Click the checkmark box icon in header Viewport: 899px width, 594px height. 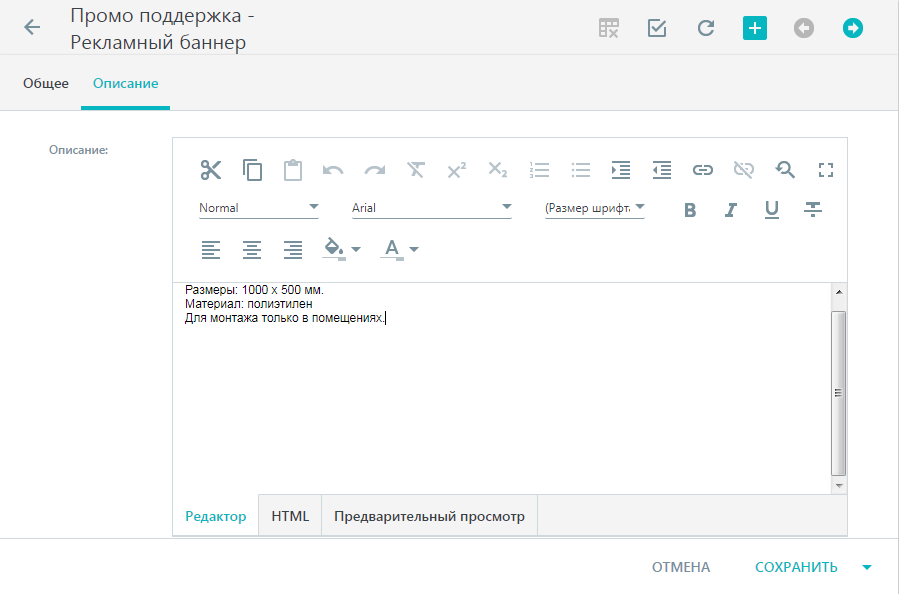point(657,28)
